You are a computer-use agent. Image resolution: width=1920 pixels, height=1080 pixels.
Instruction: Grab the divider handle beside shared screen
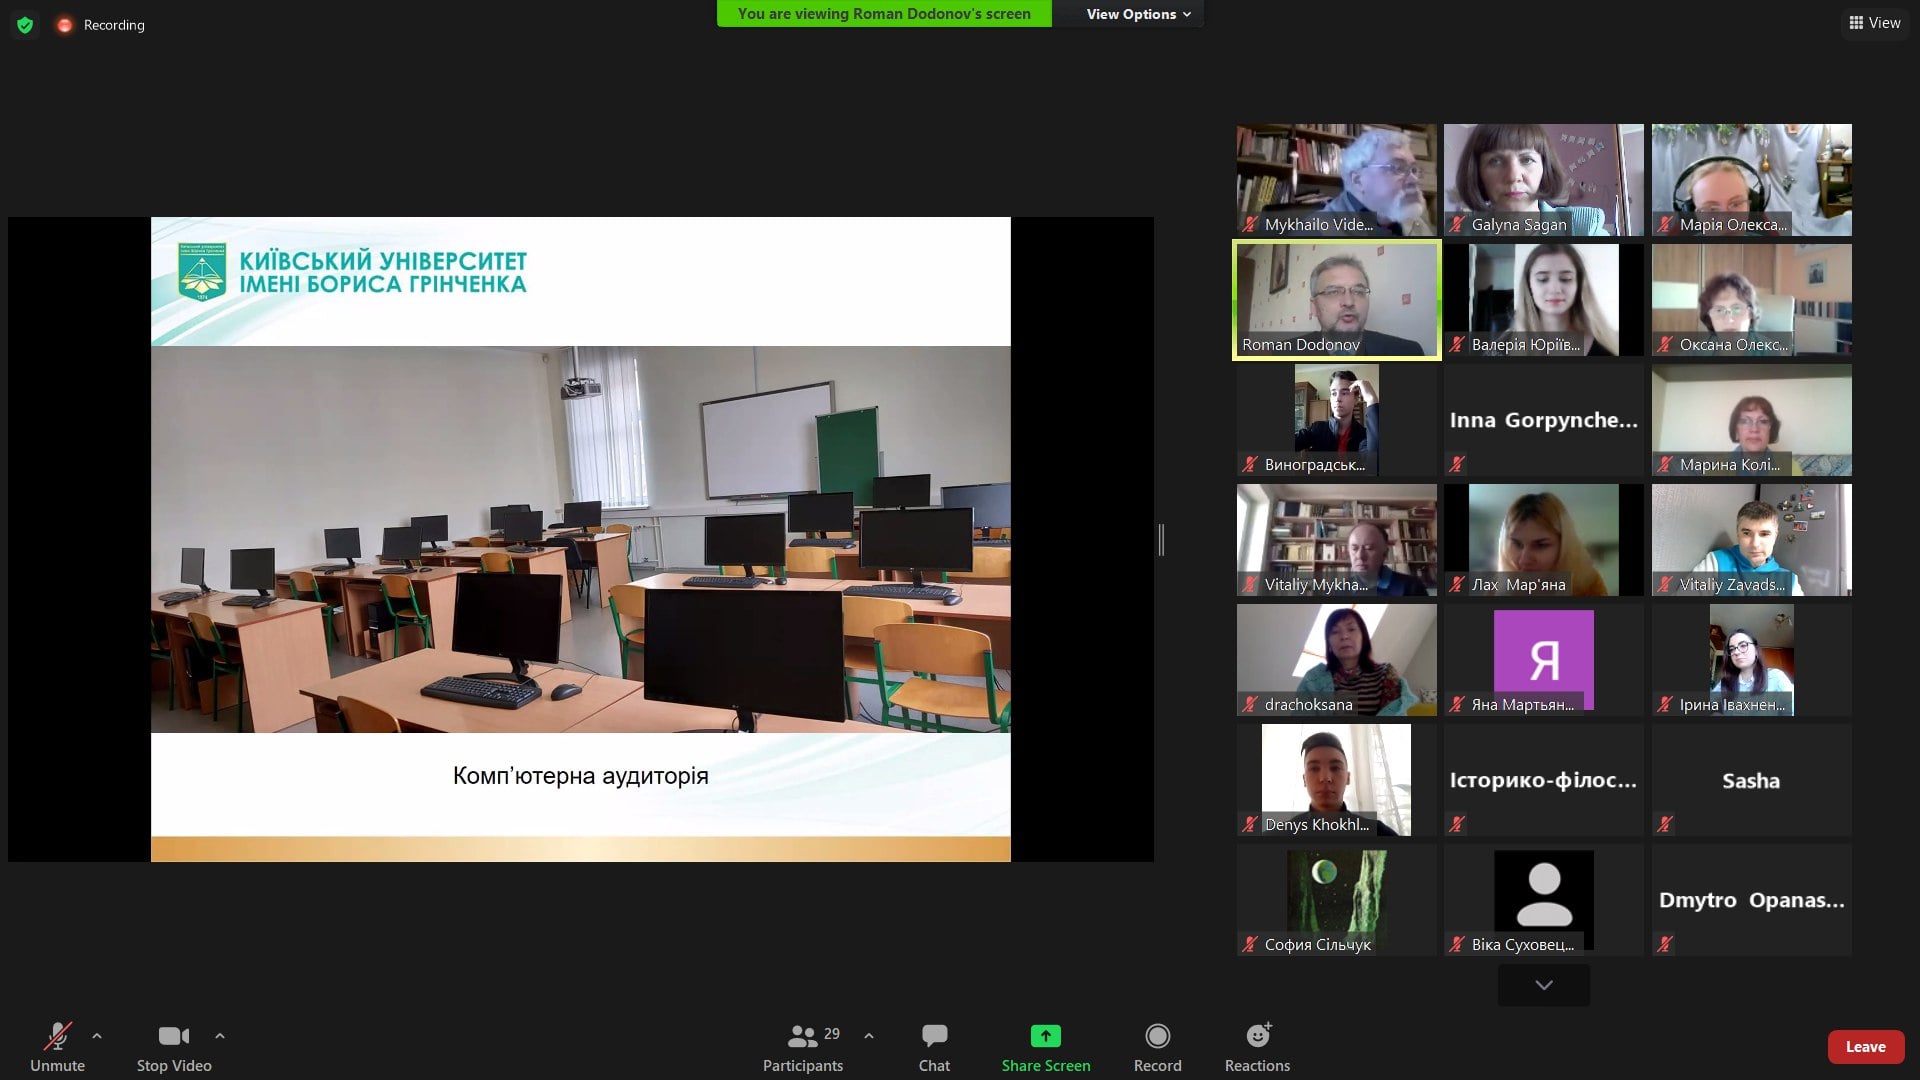pos(1161,540)
